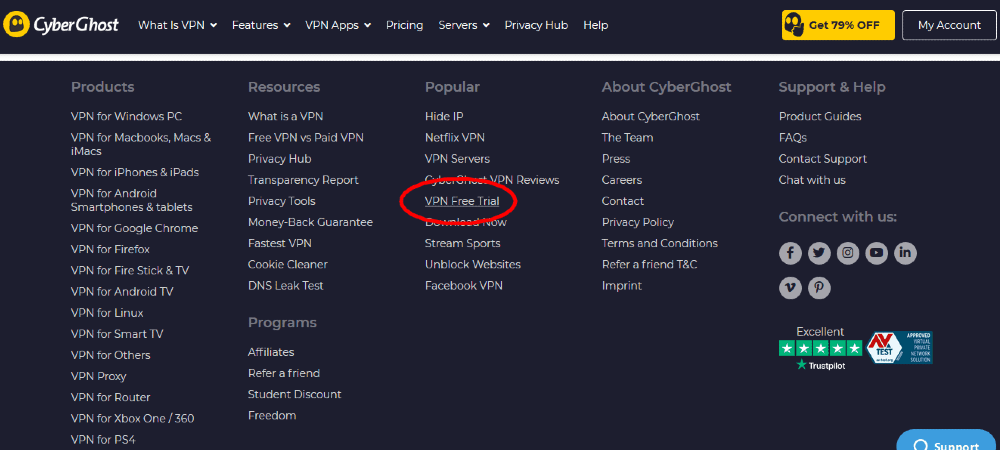Open the Twitter social icon

pos(819,253)
